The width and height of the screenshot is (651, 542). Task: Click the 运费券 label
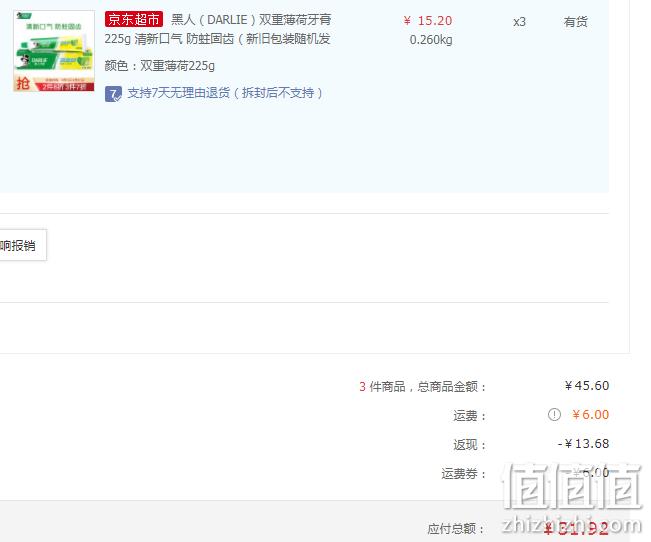pyautogui.click(x=463, y=473)
